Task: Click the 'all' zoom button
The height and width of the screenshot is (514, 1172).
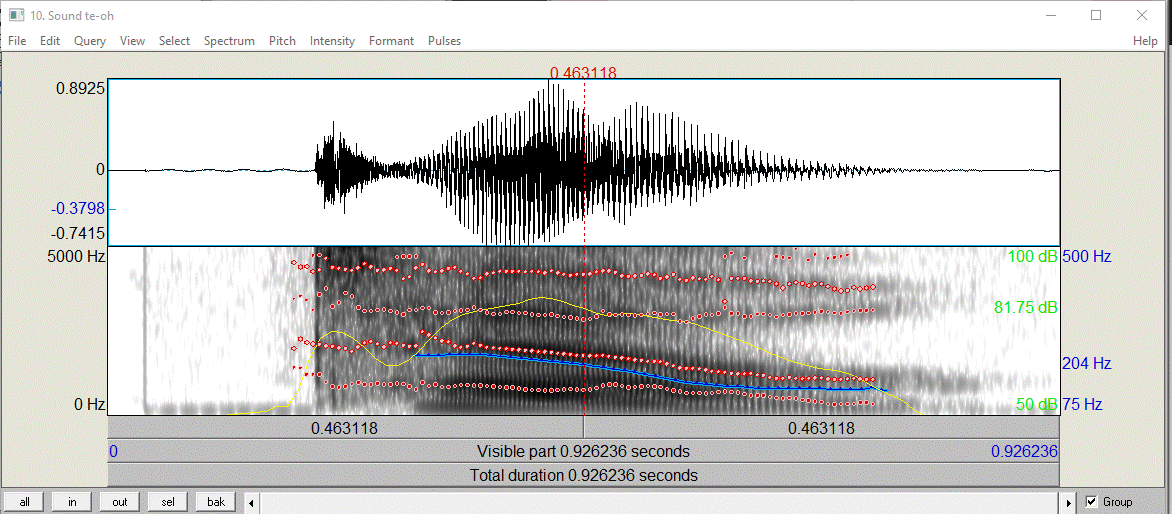Action: pyautogui.click(x=25, y=501)
